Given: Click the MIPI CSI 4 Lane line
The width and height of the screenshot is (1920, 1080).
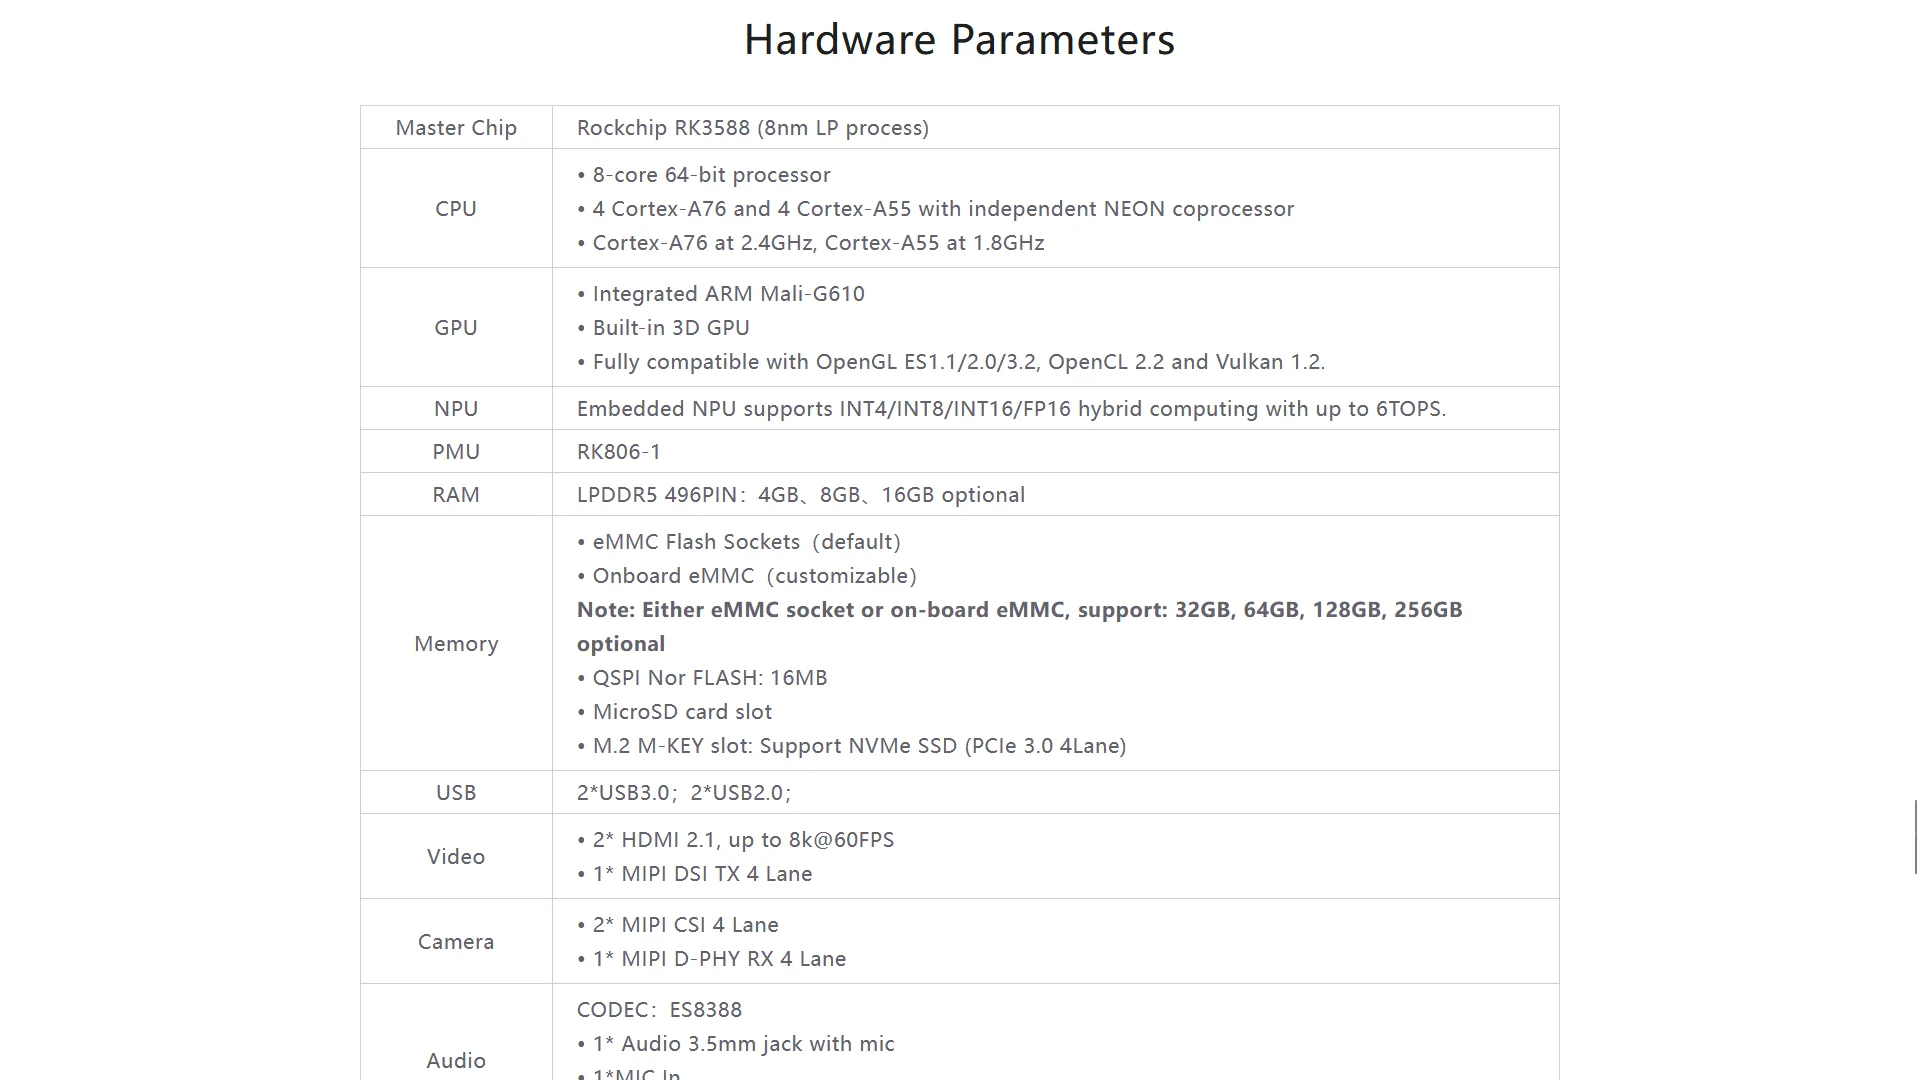Looking at the screenshot, I should pos(685,925).
